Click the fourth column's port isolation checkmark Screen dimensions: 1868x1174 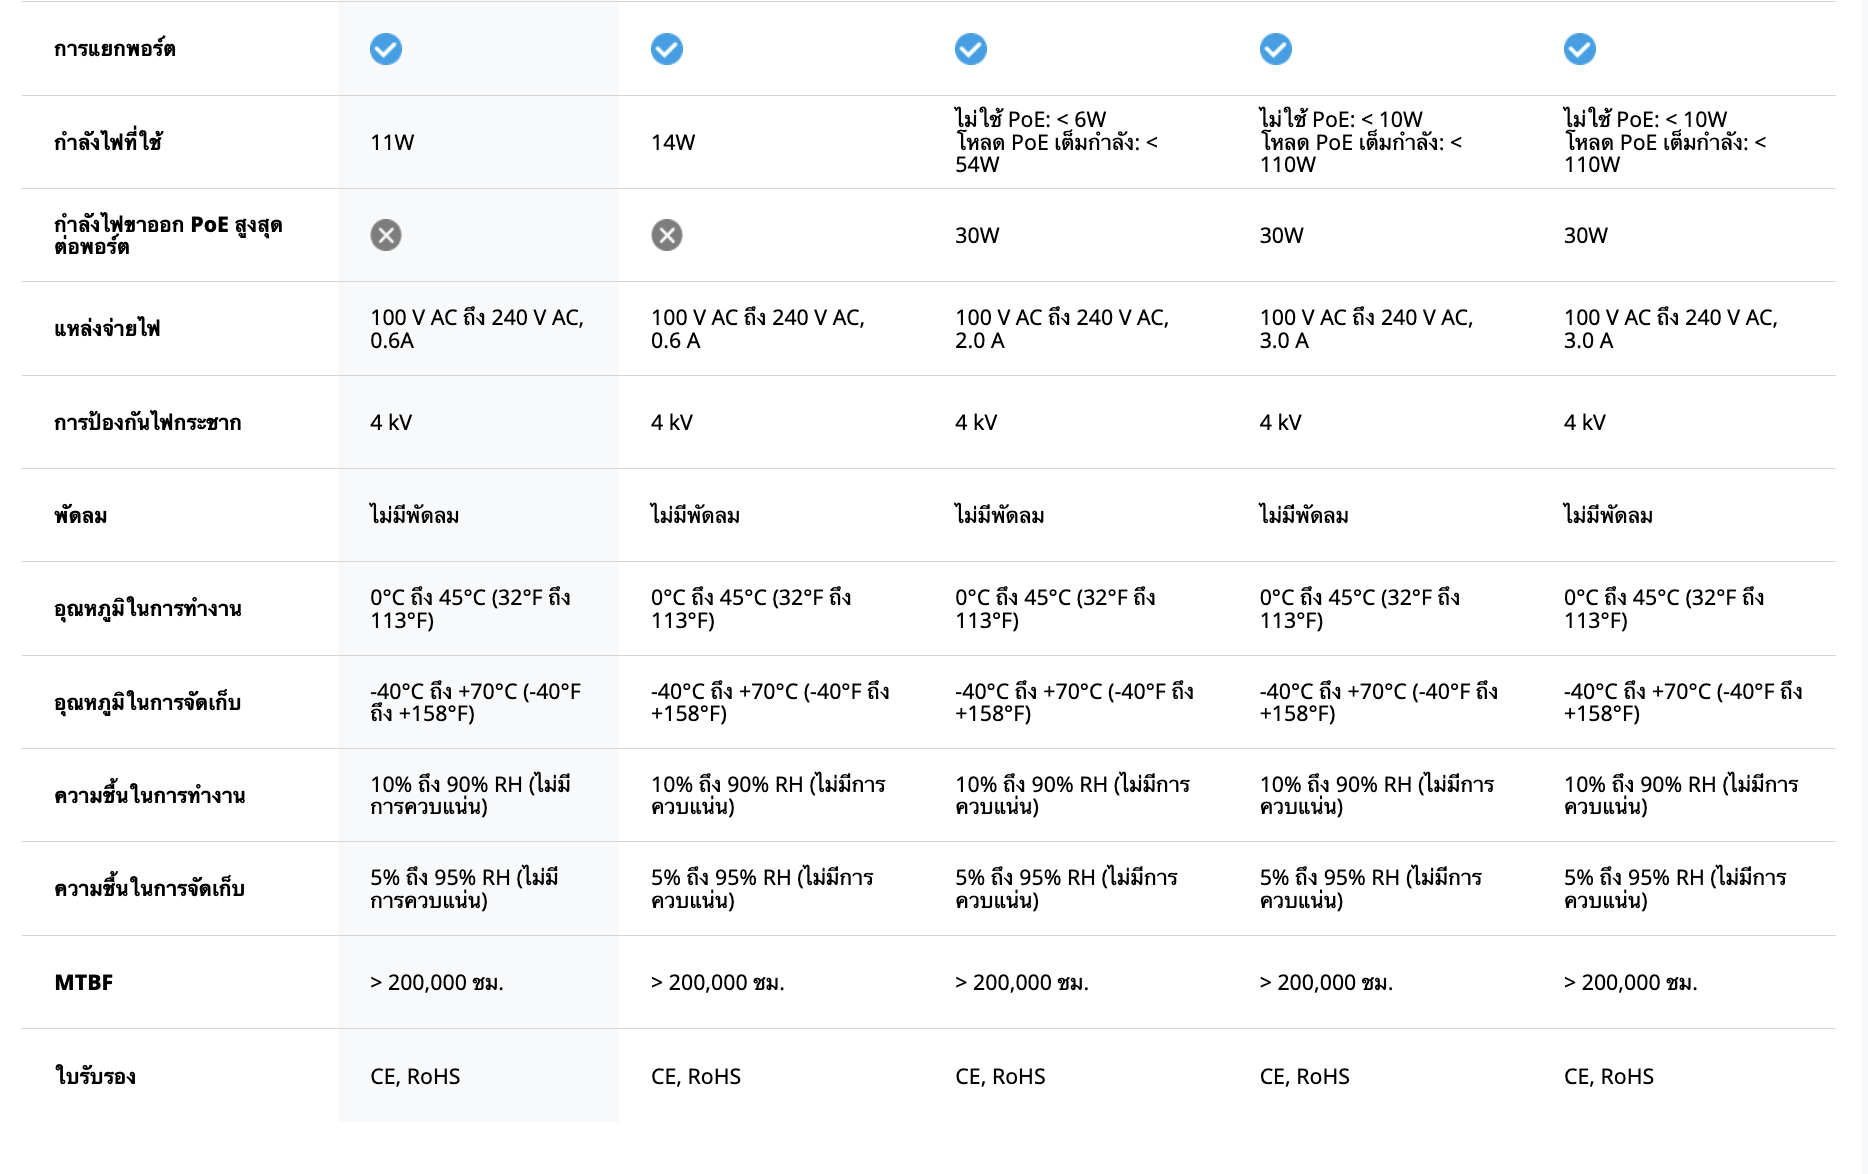point(1276,49)
